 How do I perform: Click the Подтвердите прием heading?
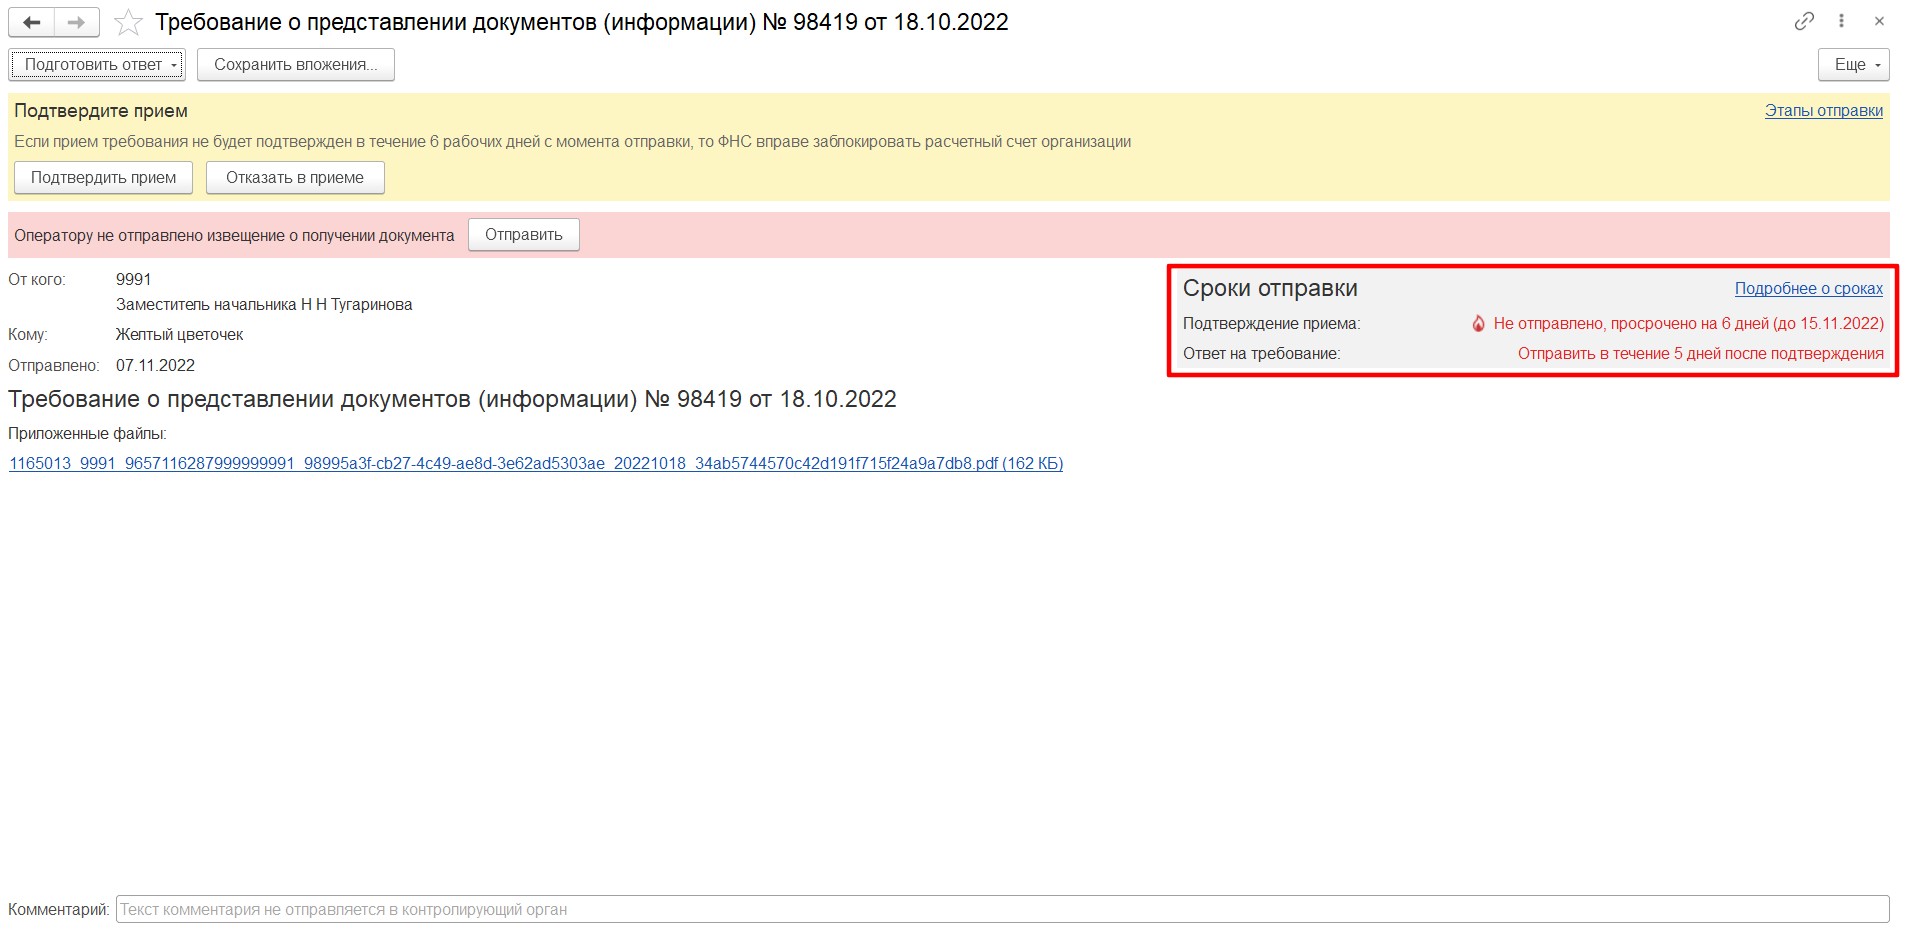click(x=101, y=111)
